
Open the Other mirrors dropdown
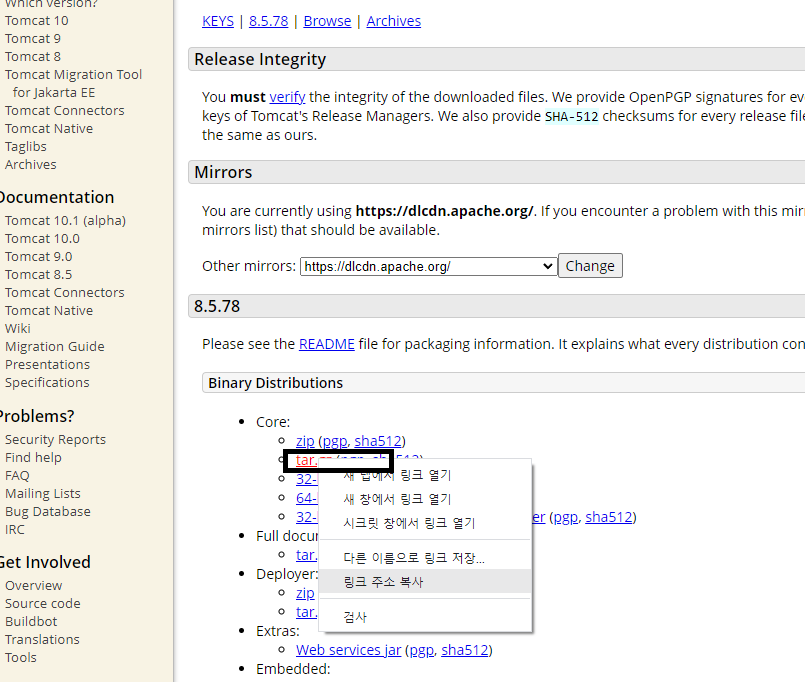point(429,266)
